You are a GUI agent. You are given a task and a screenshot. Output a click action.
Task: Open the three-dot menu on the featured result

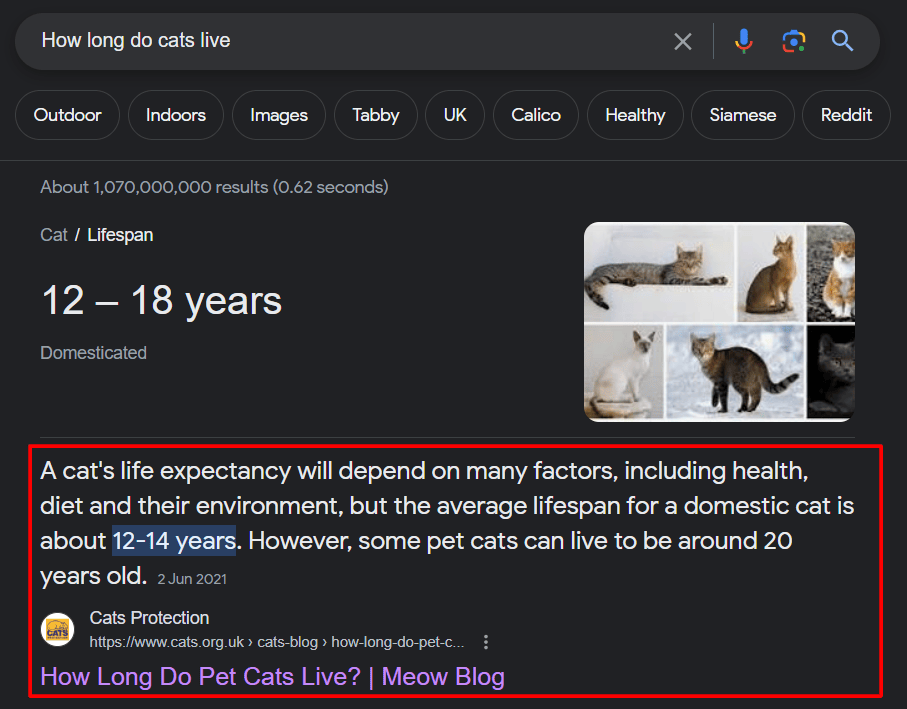coord(486,642)
